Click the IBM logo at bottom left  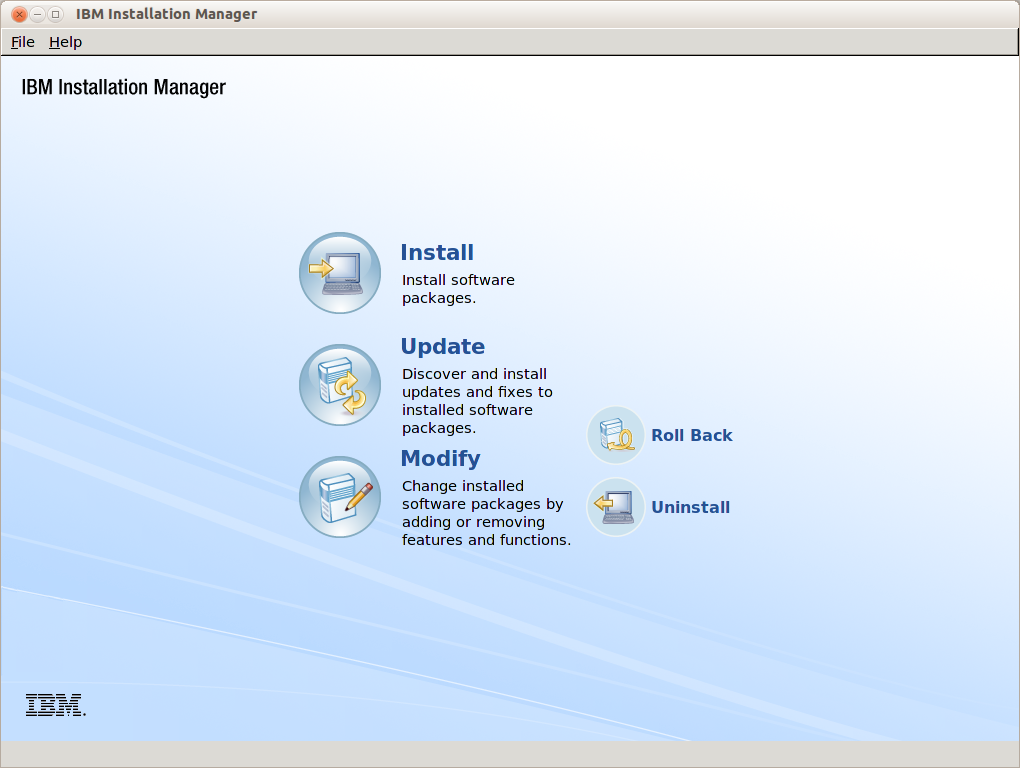pyautogui.click(x=55, y=705)
